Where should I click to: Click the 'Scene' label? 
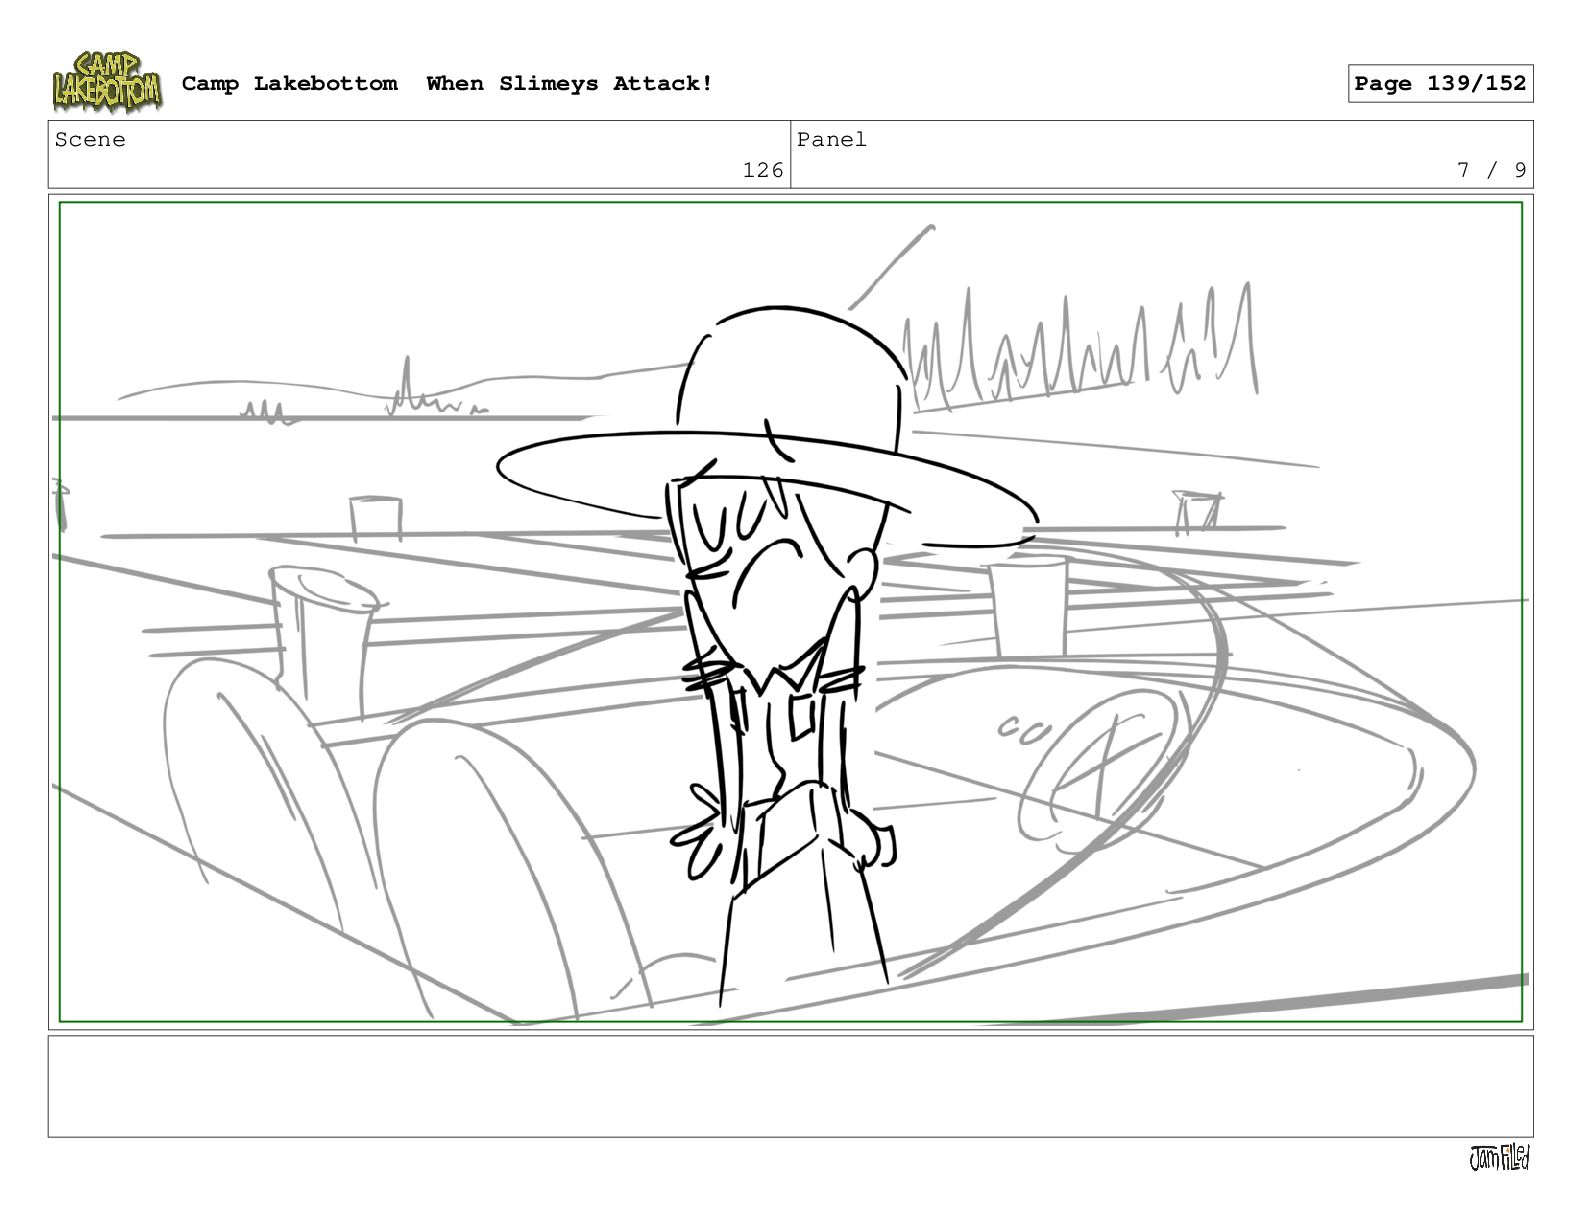coord(90,140)
